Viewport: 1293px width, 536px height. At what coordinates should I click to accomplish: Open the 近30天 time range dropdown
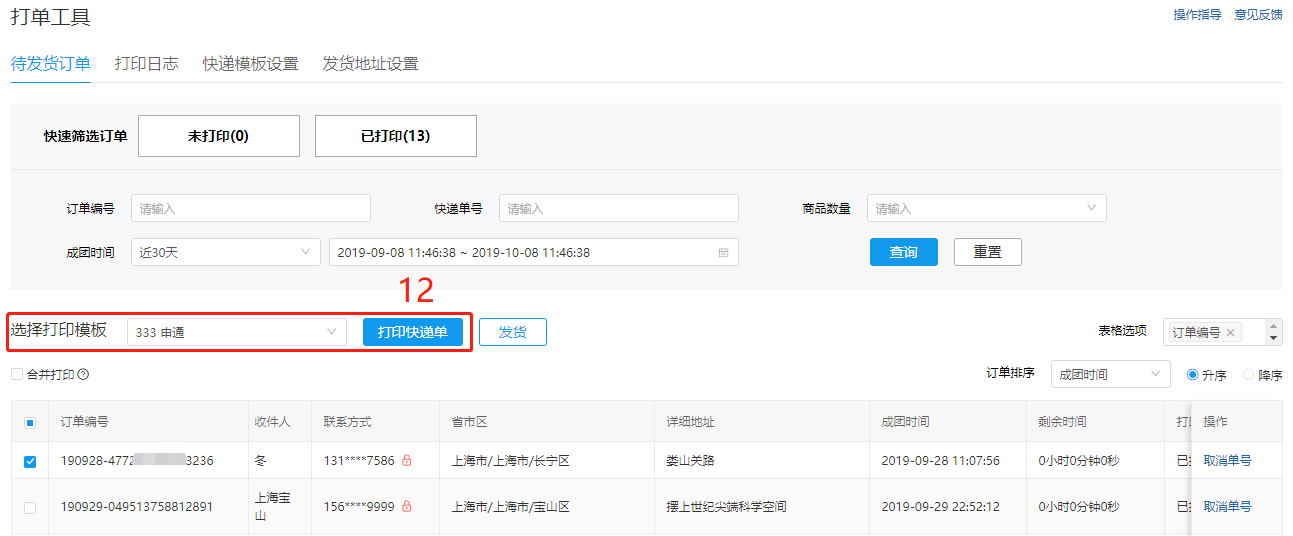(226, 252)
